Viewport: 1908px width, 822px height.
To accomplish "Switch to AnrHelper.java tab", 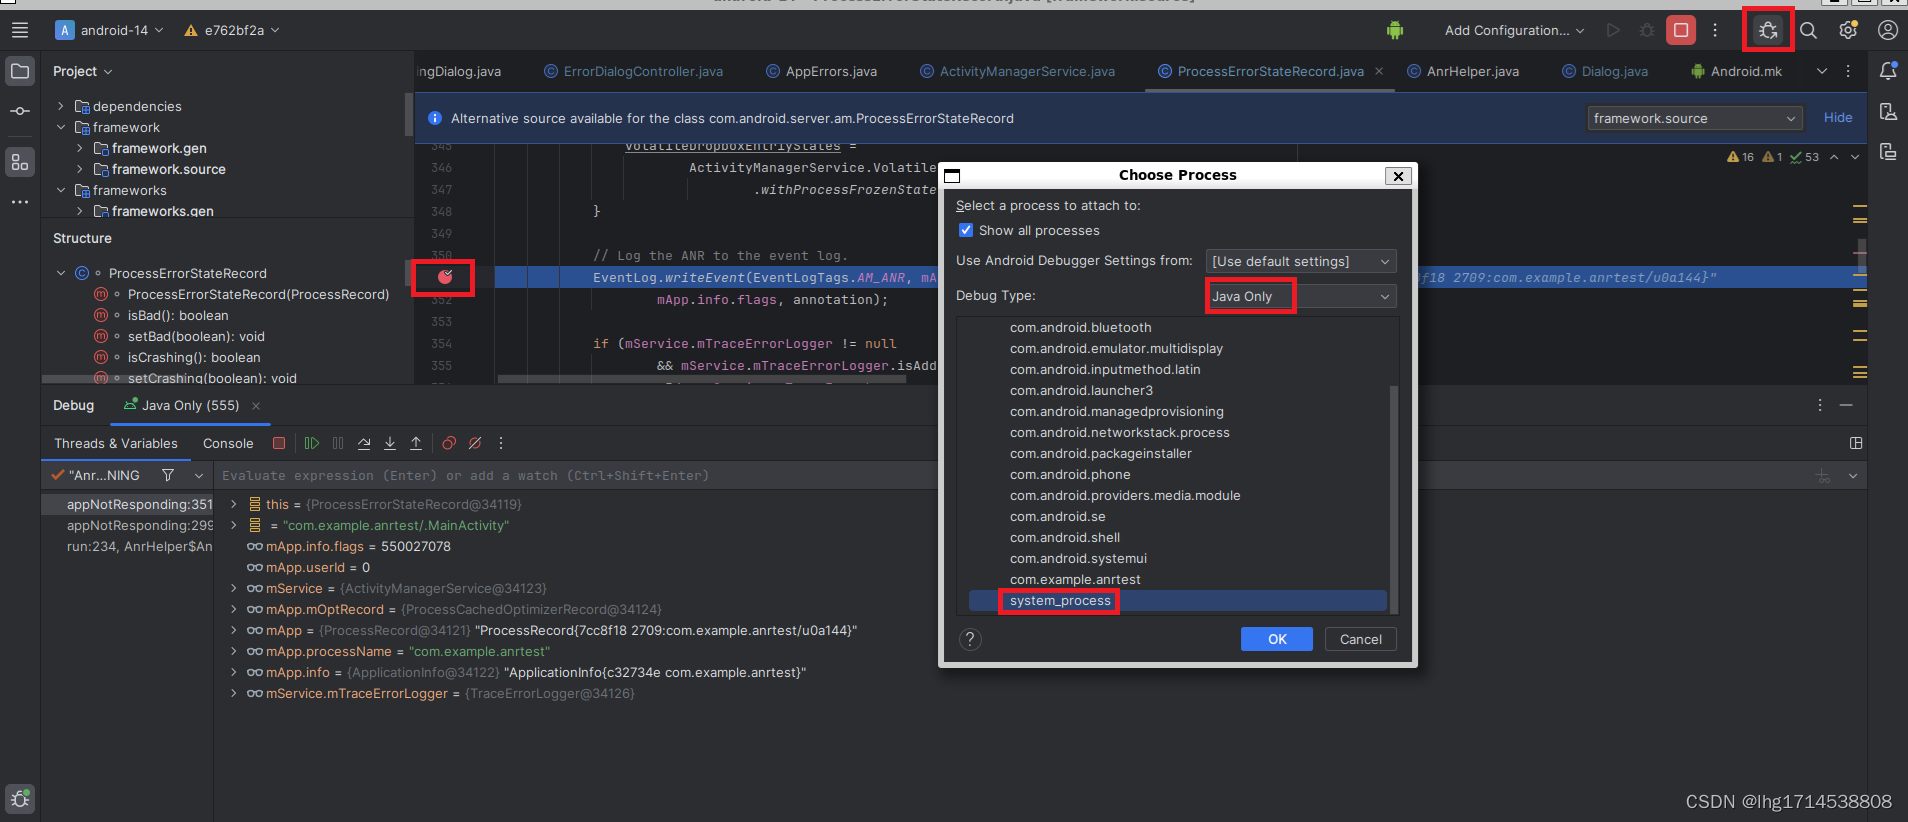I will pyautogui.click(x=1463, y=71).
